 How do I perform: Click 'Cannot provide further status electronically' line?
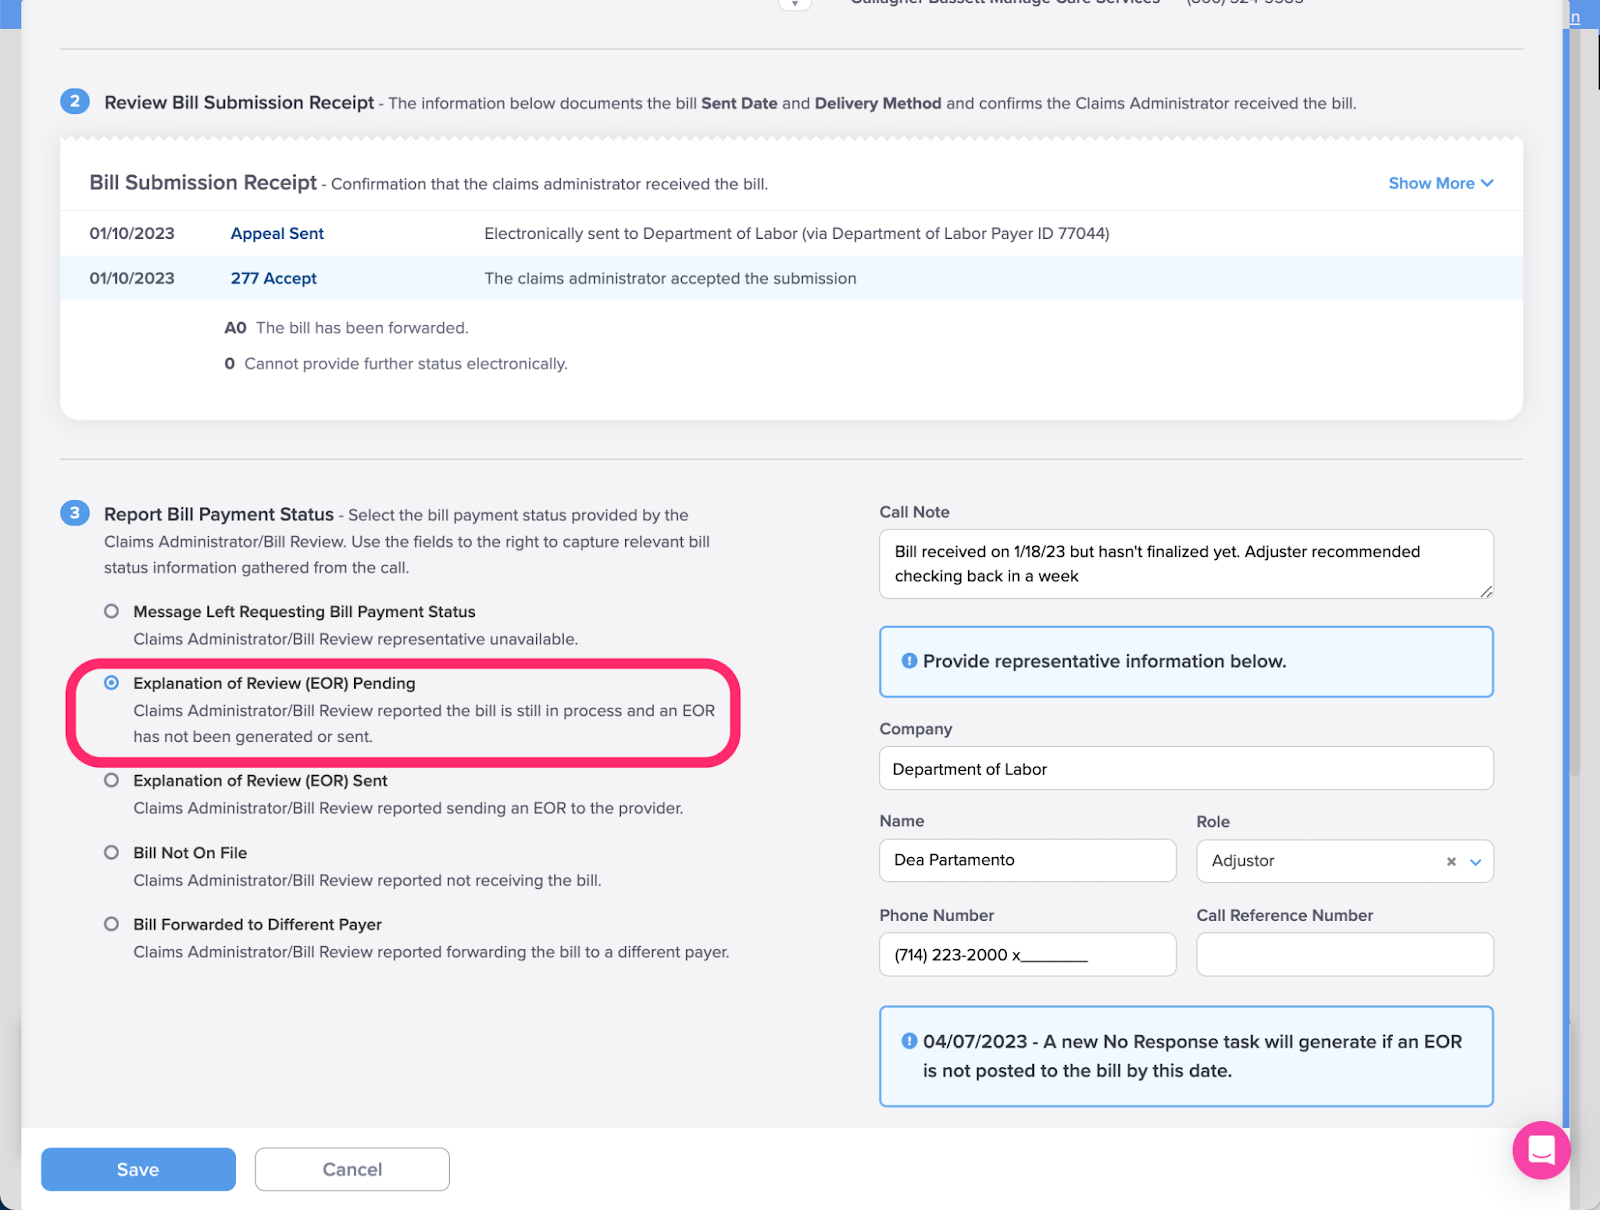(396, 364)
